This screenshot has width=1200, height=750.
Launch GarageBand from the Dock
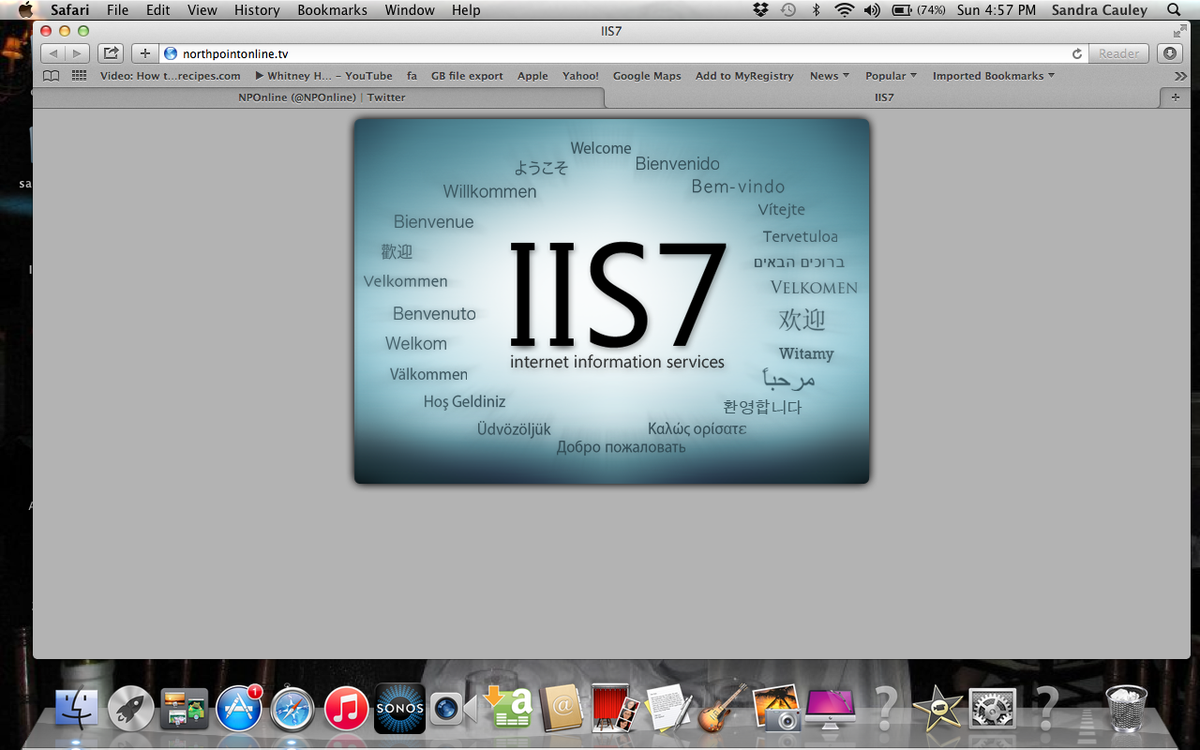[x=723, y=708]
